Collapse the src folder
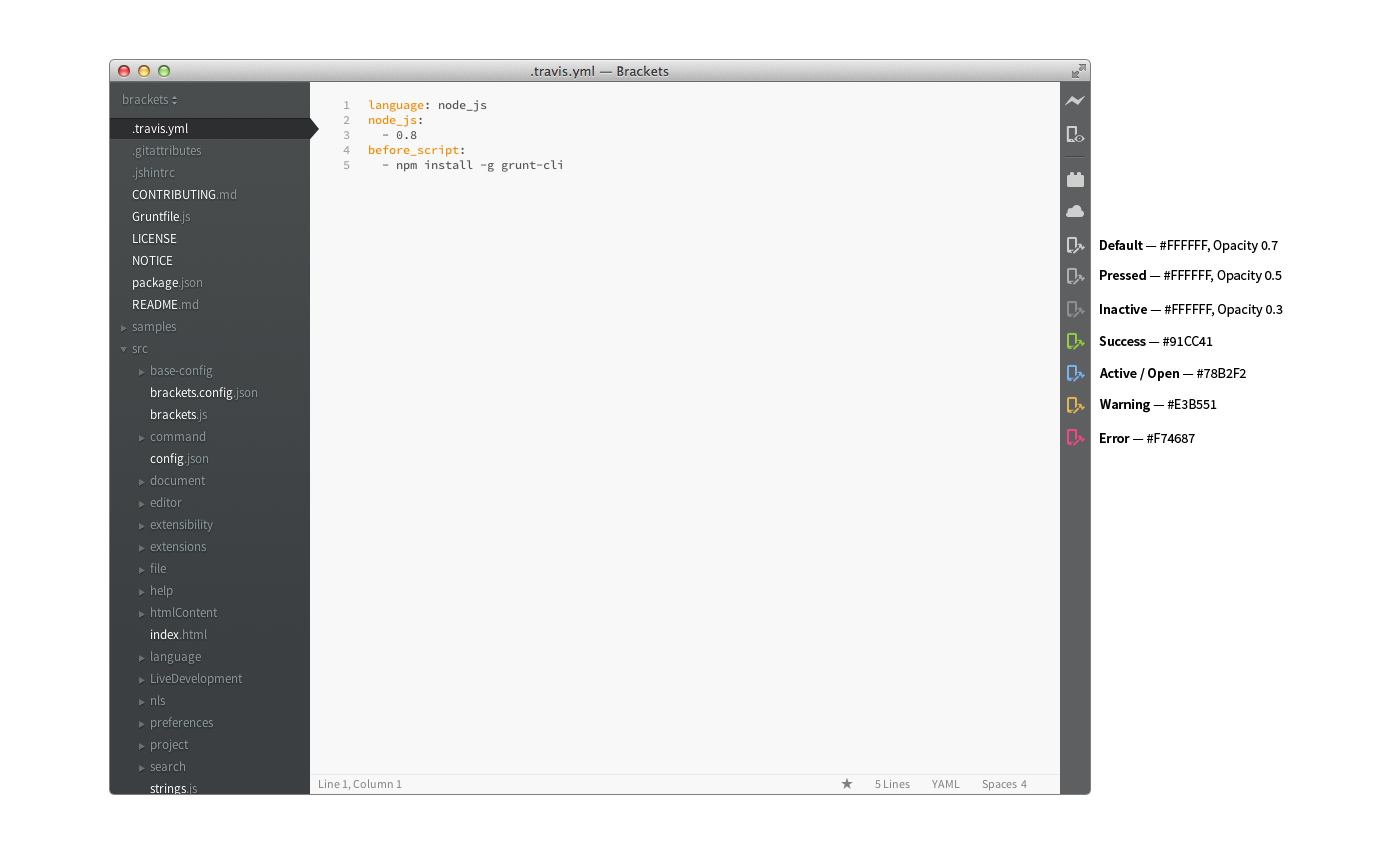Image resolution: width=1400 pixels, height=854 pixels. [x=124, y=349]
